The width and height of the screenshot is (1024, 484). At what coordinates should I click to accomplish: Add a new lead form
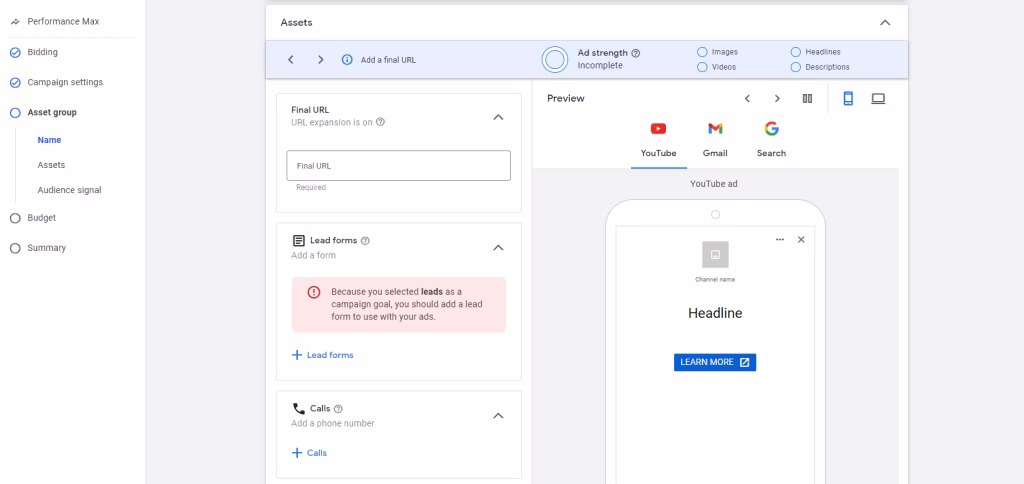tap(323, 355)
